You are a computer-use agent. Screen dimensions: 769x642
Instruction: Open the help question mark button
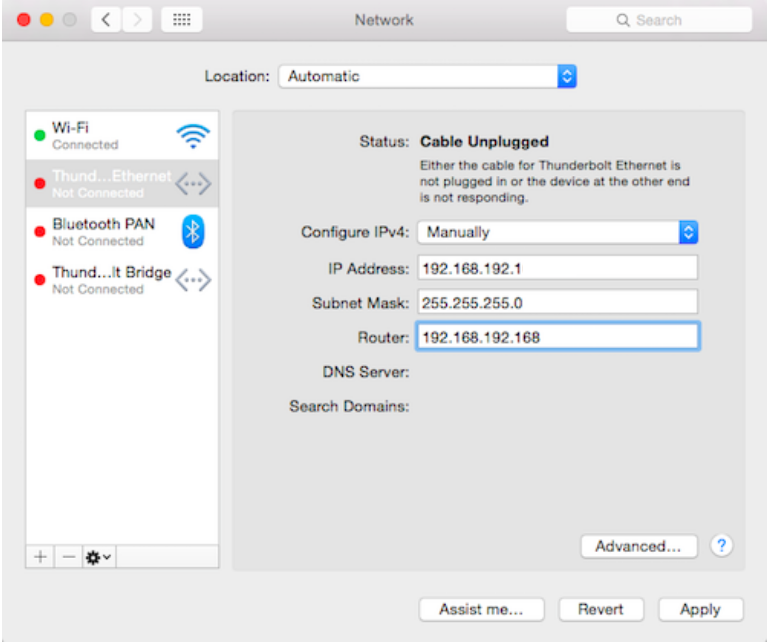click(721, 546)
